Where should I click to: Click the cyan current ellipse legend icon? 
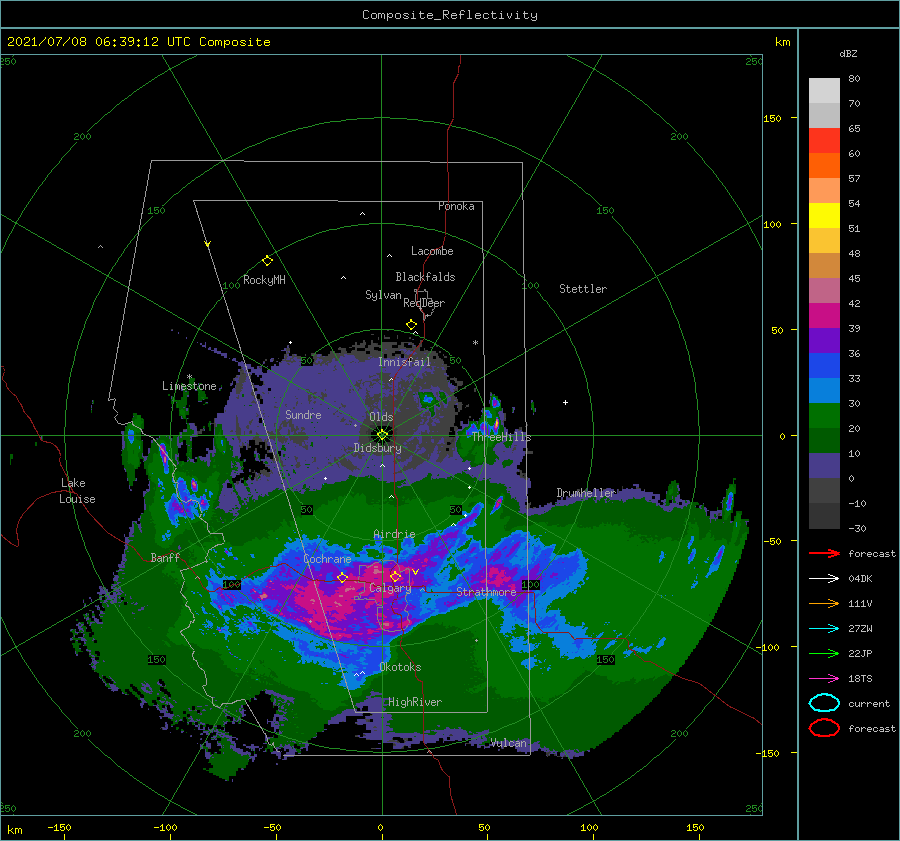click(x=824, y=703)
